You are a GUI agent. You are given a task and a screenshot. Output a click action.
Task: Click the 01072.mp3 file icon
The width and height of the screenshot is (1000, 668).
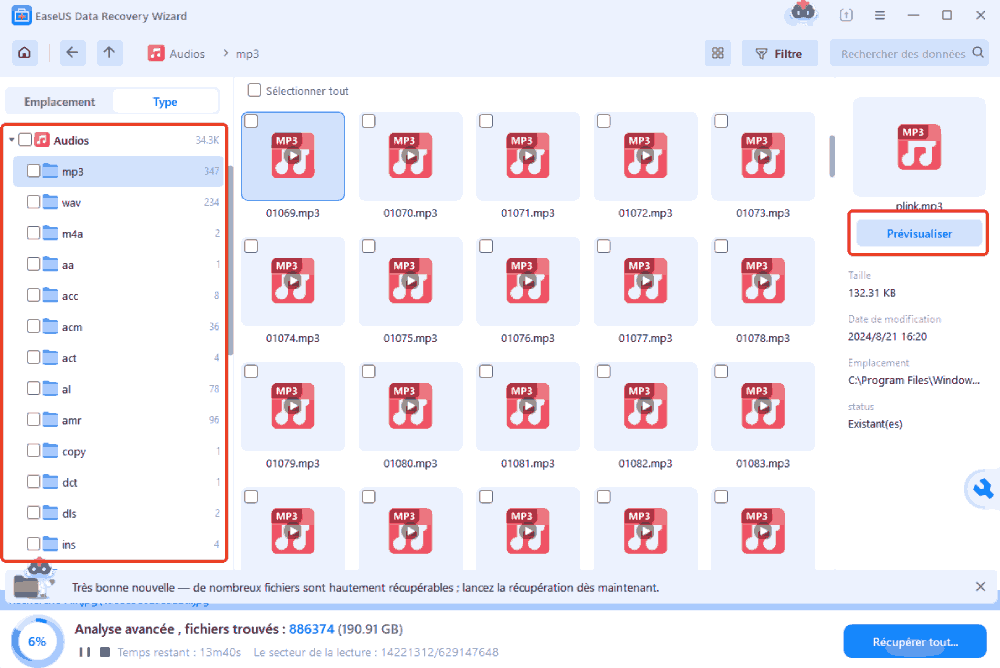click(645, 156)
